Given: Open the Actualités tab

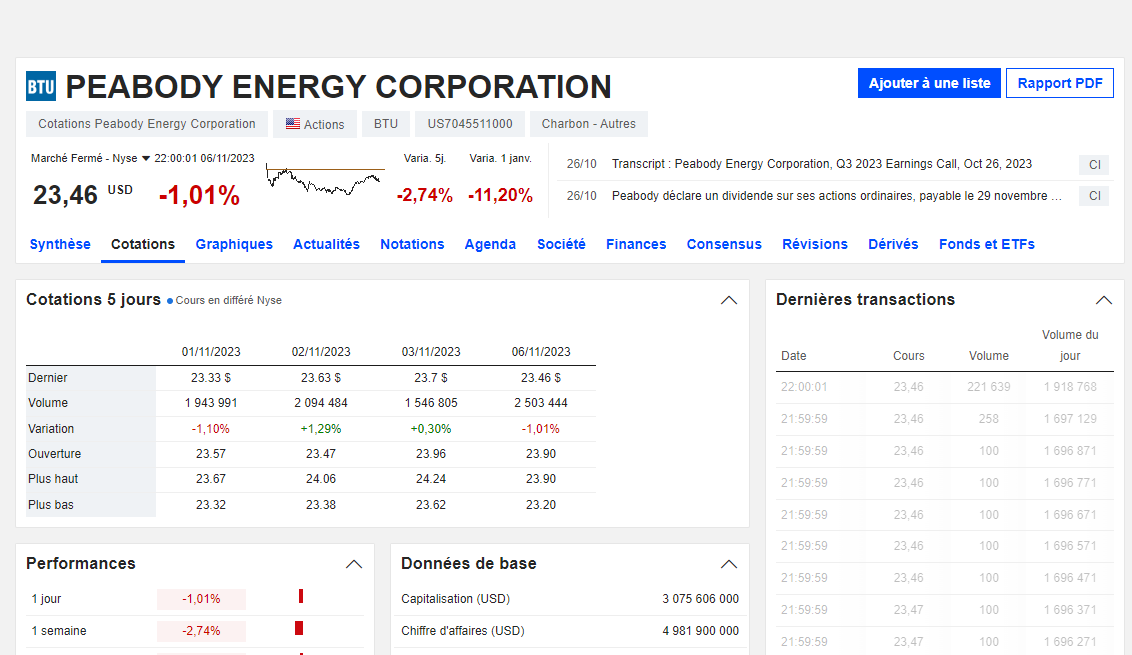Looking at the screenshot, I should click(x=326, y=244).
